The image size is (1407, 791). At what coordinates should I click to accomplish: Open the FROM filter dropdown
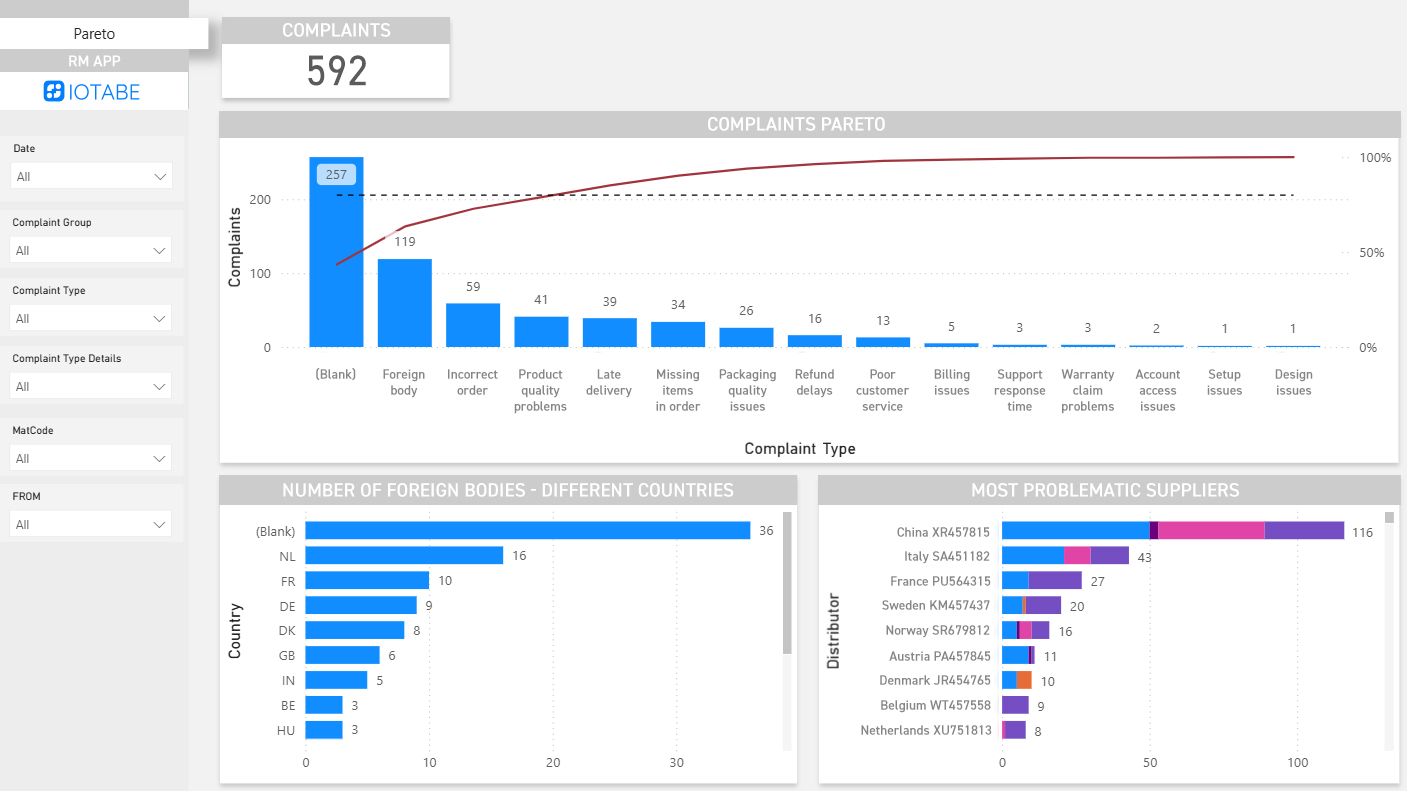[x=90, y=523]
